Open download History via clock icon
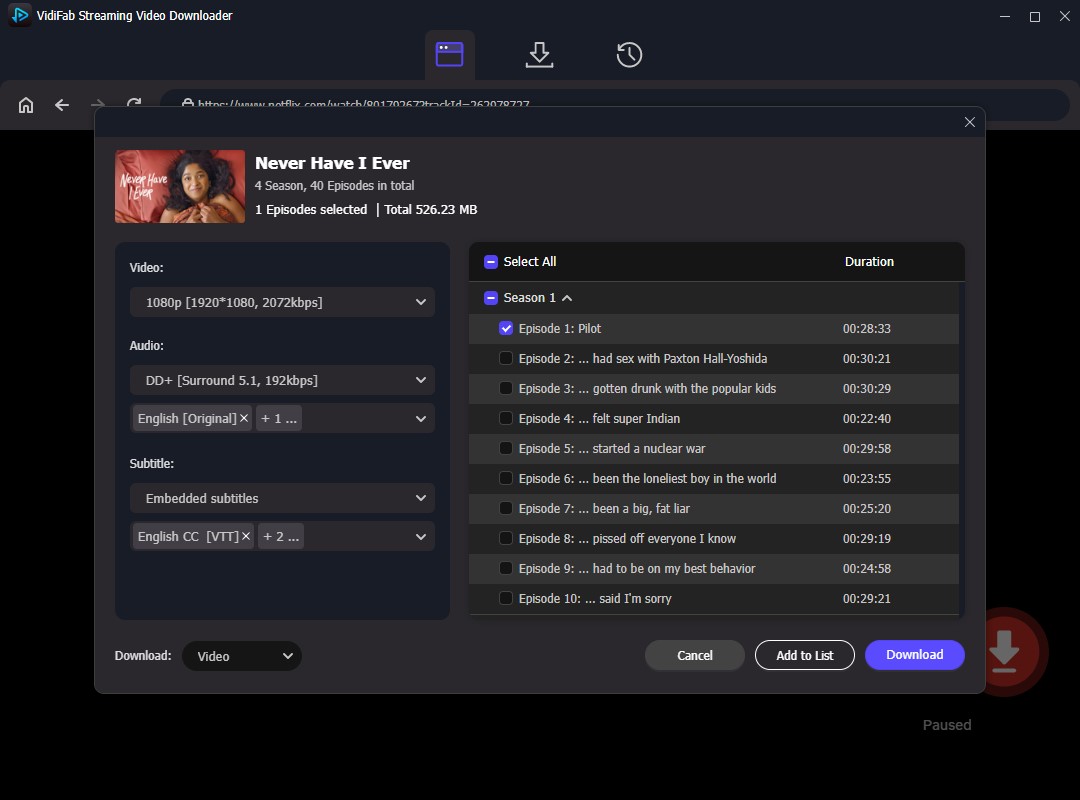This screenshot has width=1080, height=800. click(x=629, y=55)
